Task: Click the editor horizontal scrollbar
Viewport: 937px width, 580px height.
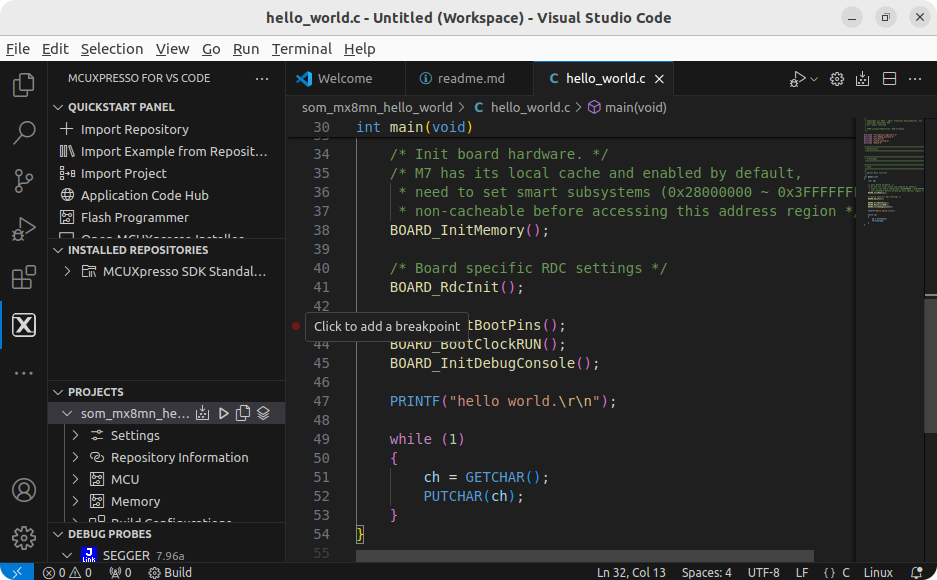Action: coord(584,555)
